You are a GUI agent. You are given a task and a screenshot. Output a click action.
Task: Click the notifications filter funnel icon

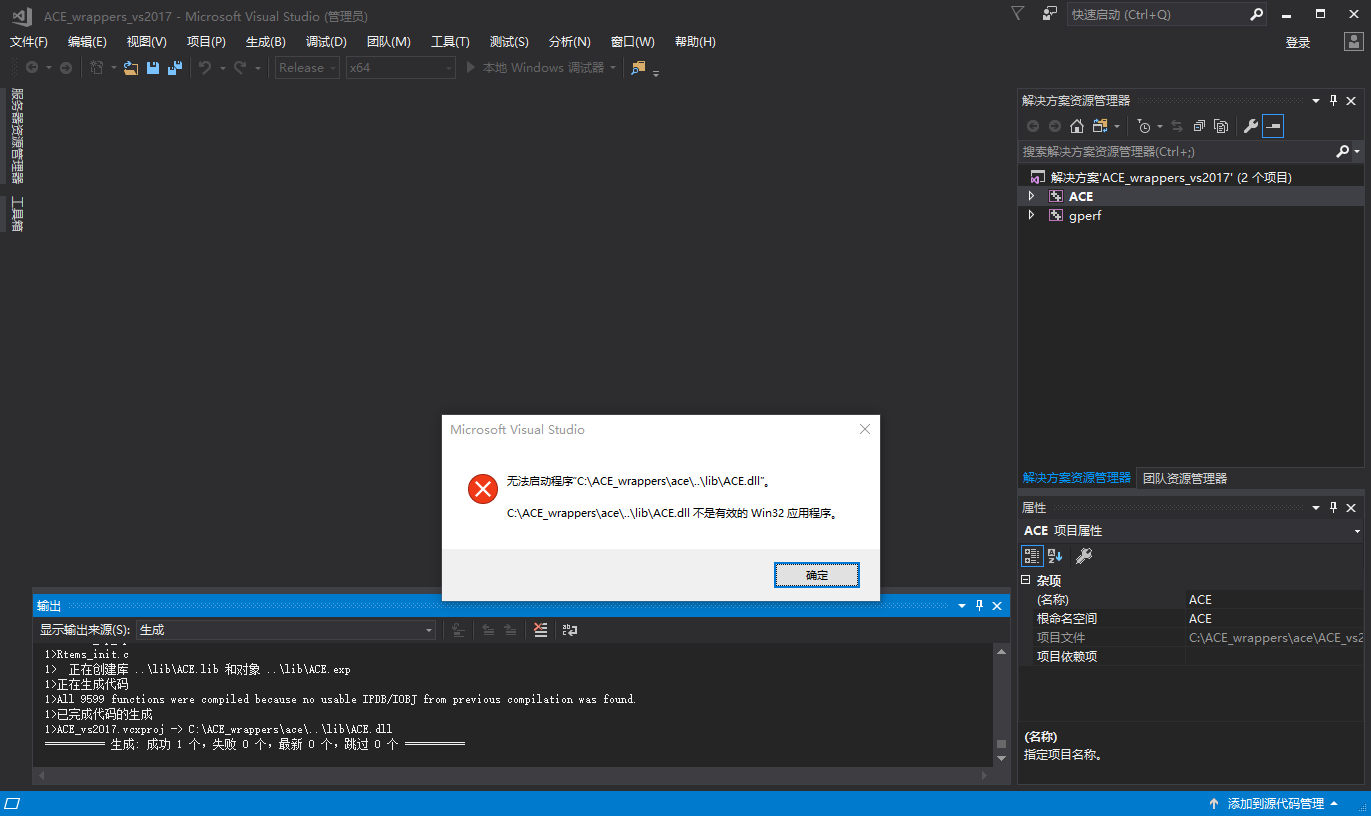coord(1018,14)
